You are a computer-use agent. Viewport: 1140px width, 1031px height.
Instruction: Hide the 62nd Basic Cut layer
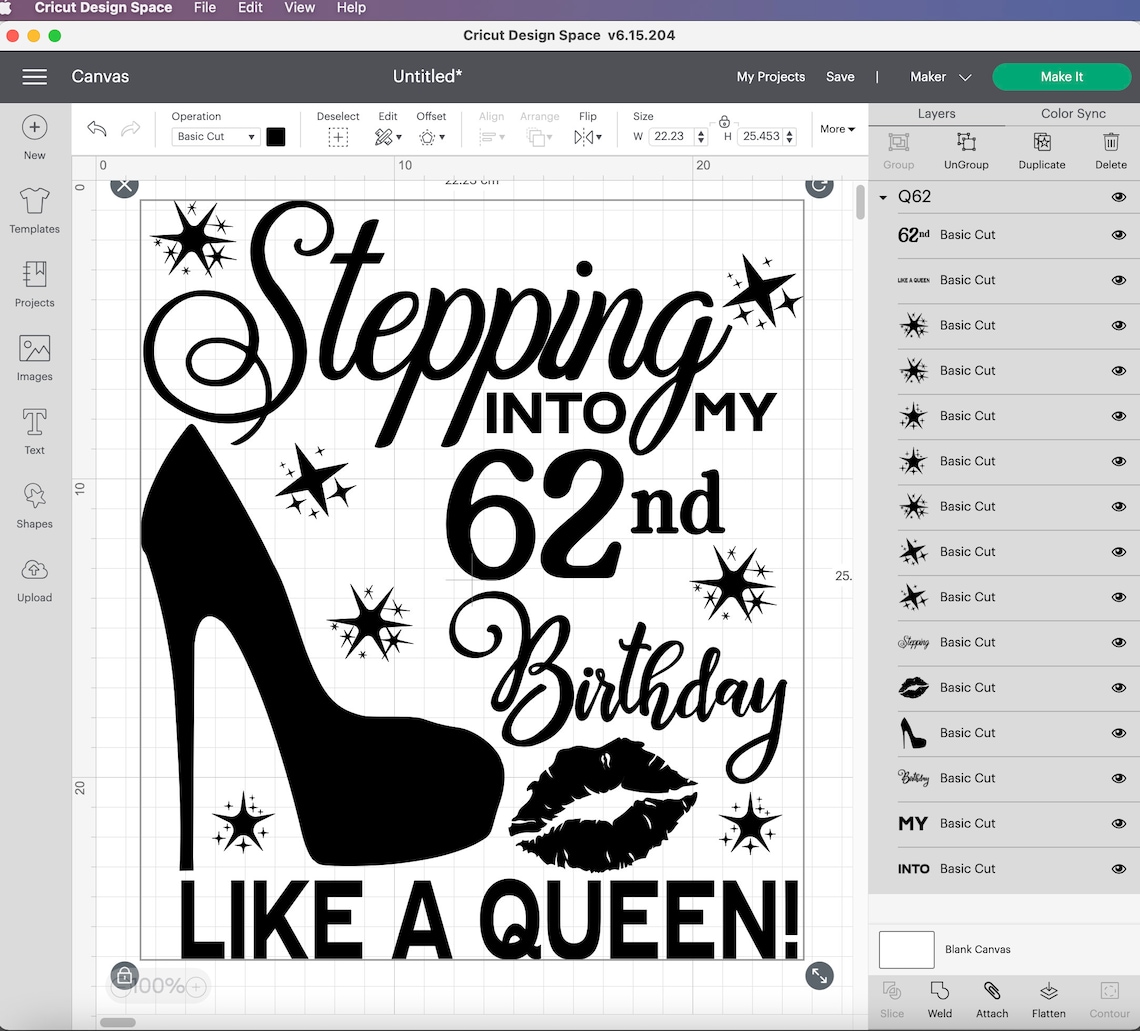[1118, 235]
